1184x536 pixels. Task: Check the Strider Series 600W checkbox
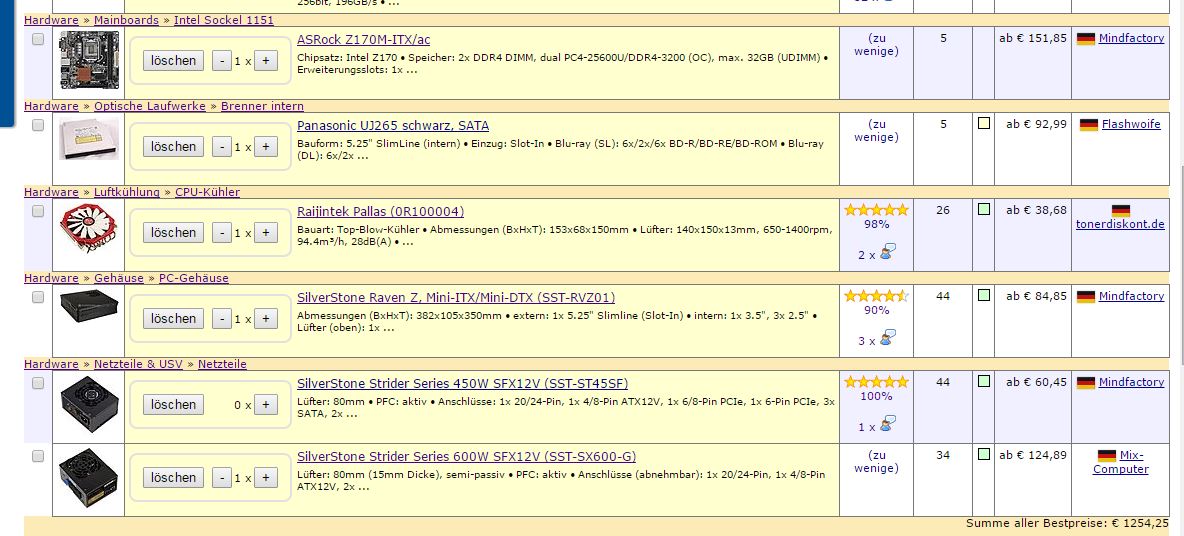pyautogui.click(x=38, y=457)
